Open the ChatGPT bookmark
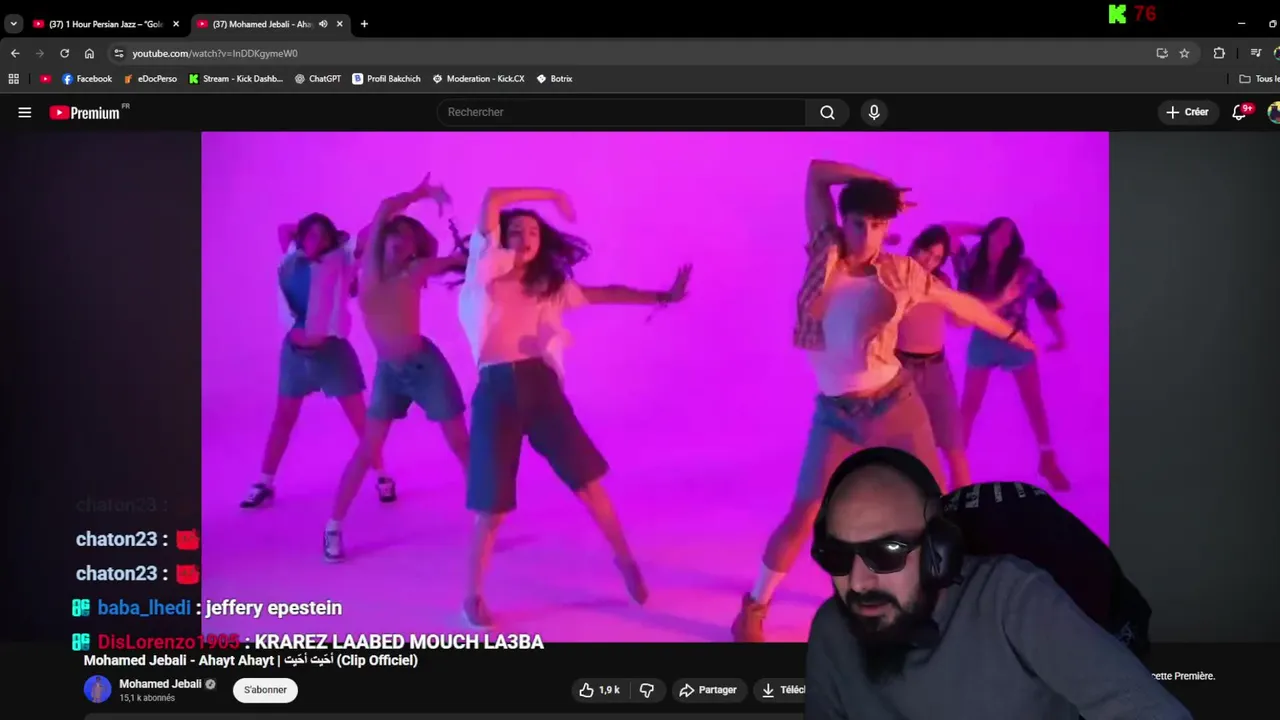The width and height of the screenshot is (1280, 720). click(318, 79)
